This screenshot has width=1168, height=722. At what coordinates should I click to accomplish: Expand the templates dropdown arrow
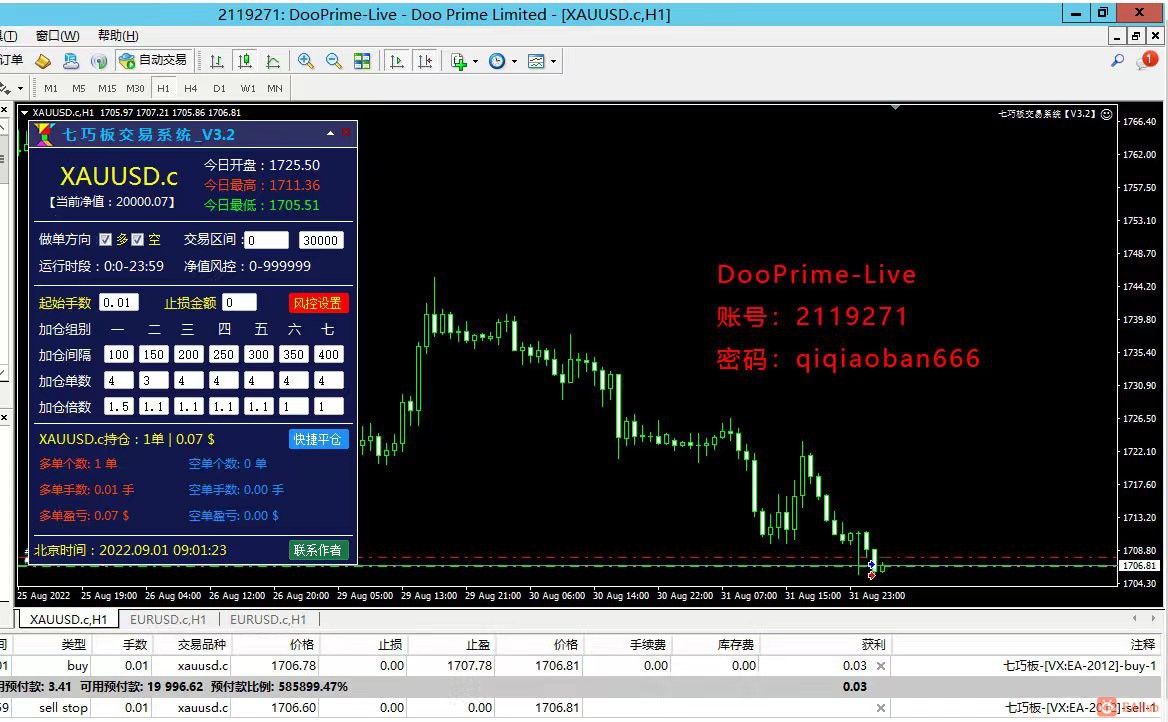(553, 62)
